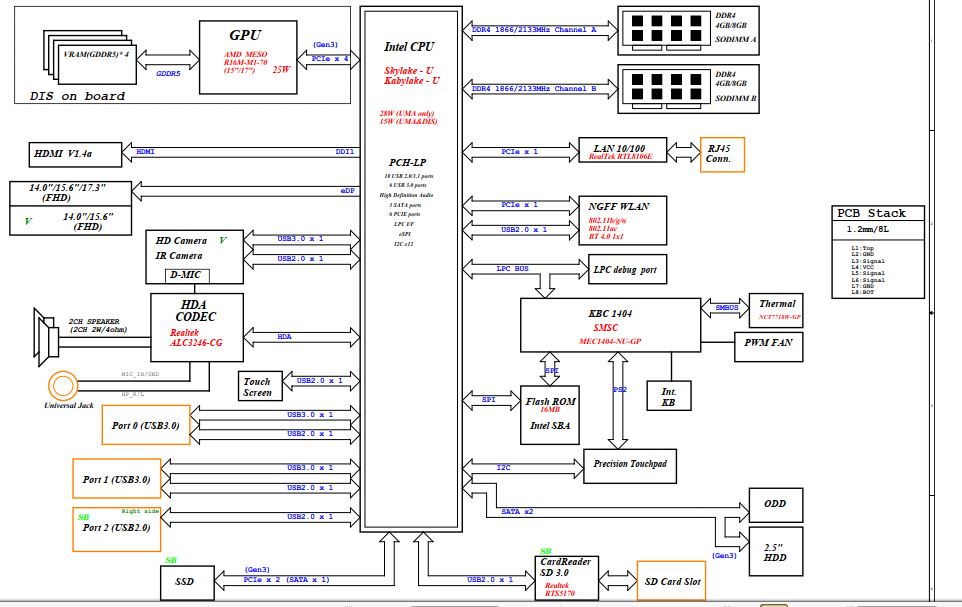962x607 pixels.
Task: Select the 'Realtek ALC3246-CG' part text
Action: 196,338
